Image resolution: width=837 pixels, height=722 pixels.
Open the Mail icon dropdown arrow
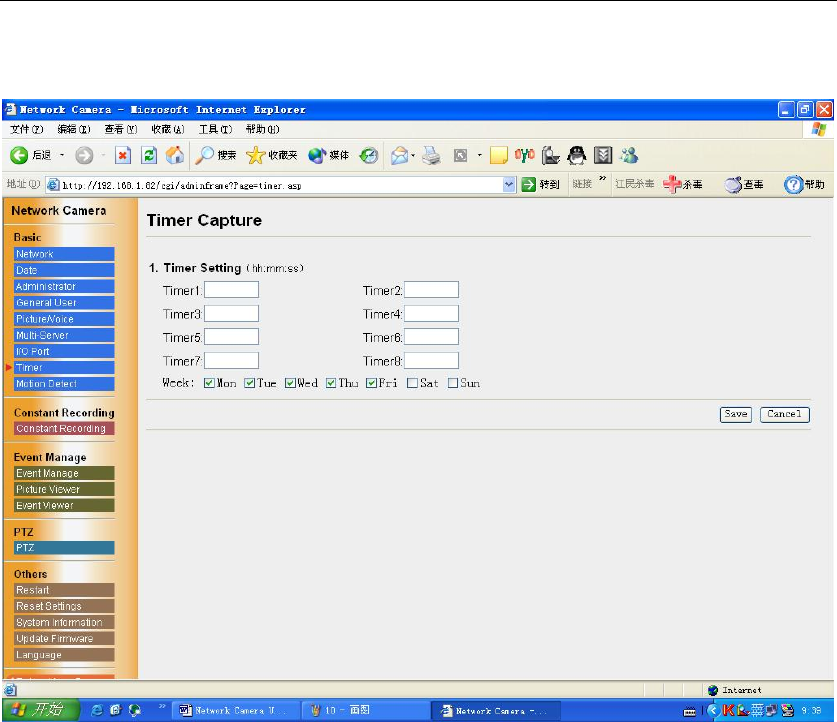click(413, 156)
